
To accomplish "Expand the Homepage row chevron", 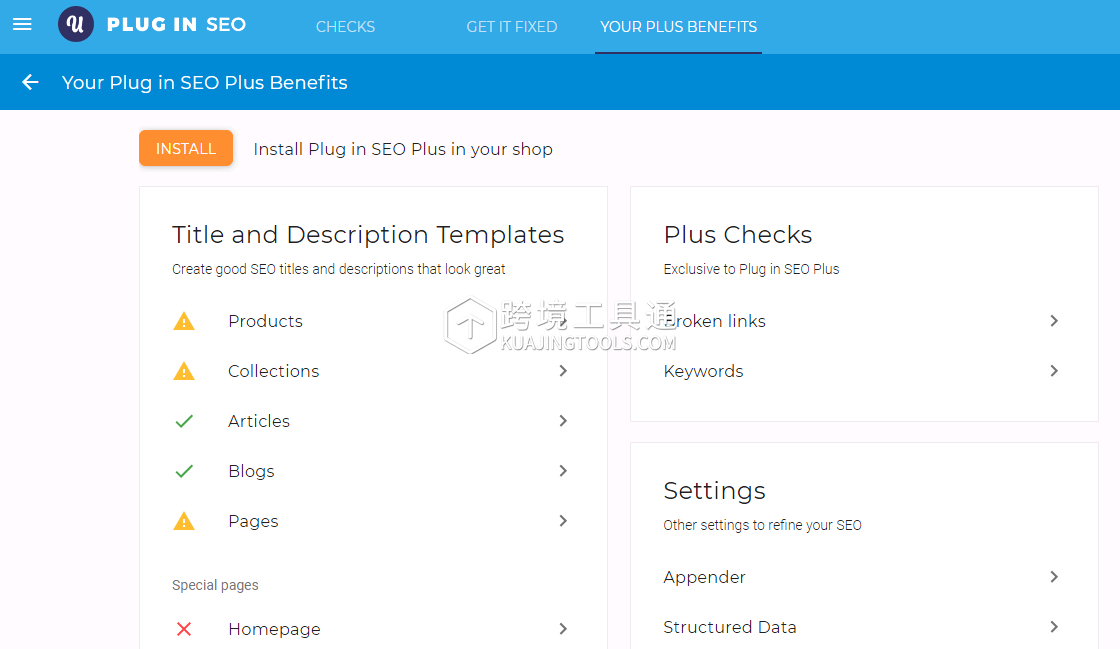I will coord(563,628).
